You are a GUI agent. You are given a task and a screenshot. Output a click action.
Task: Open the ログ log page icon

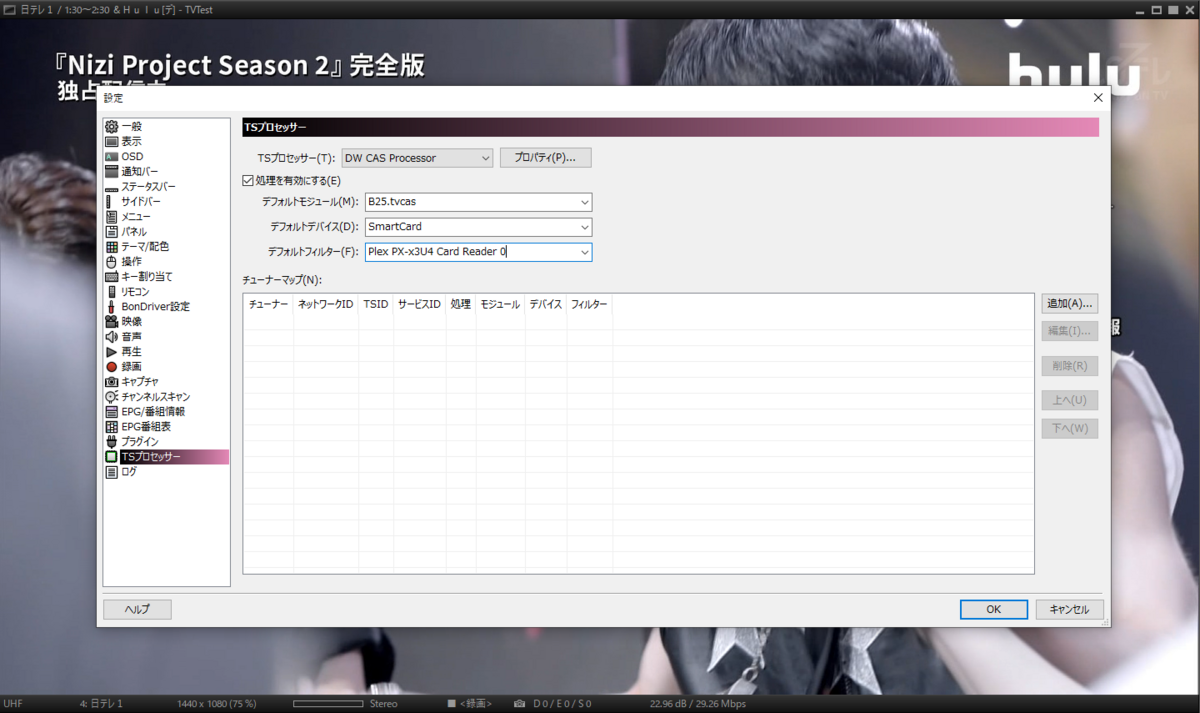click(111, 472)
